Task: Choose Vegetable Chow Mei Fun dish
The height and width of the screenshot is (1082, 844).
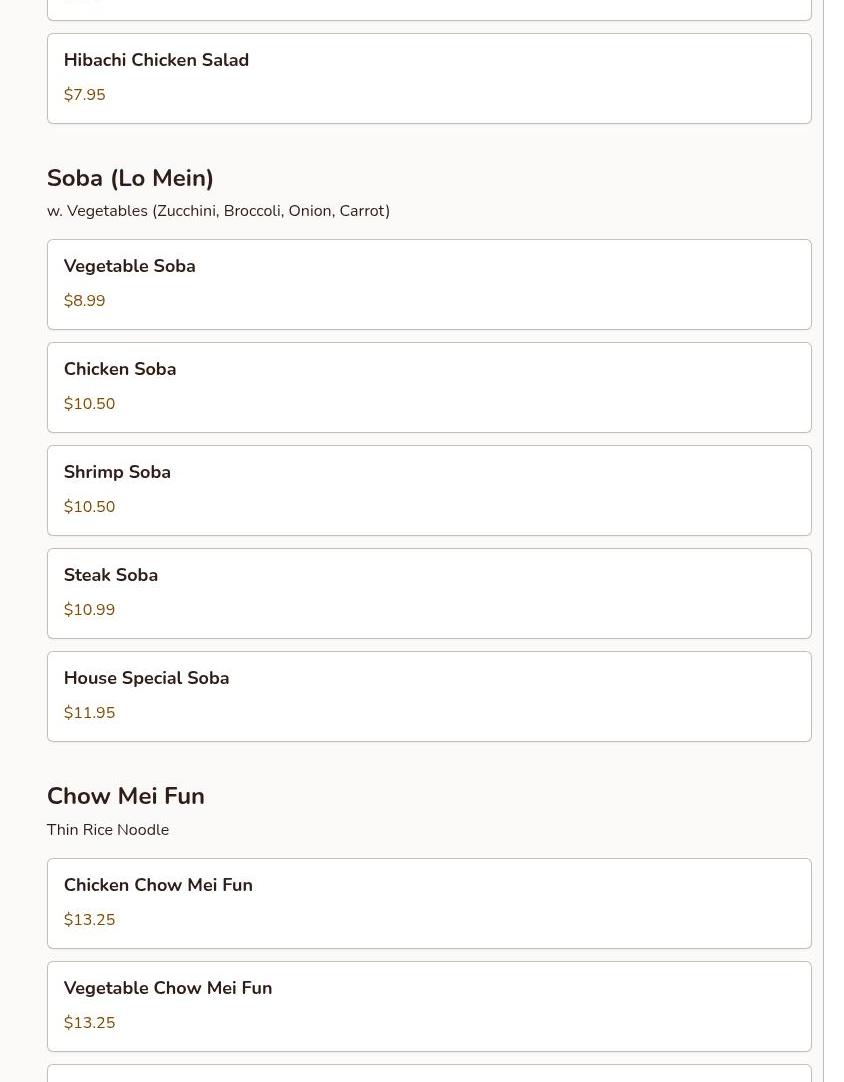Action: (168, 989)
